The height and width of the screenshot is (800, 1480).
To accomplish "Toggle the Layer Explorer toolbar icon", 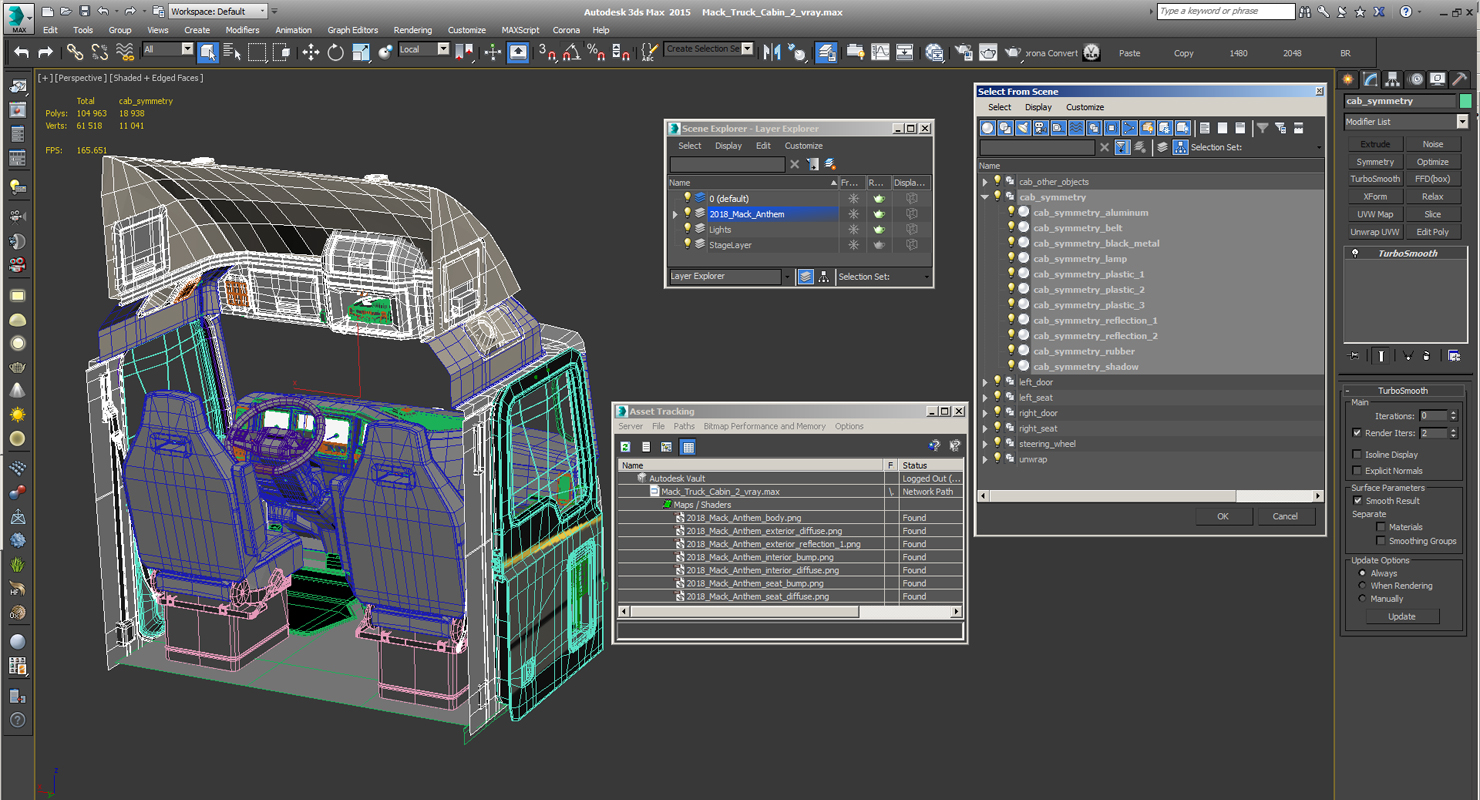I will pos(826,52).
